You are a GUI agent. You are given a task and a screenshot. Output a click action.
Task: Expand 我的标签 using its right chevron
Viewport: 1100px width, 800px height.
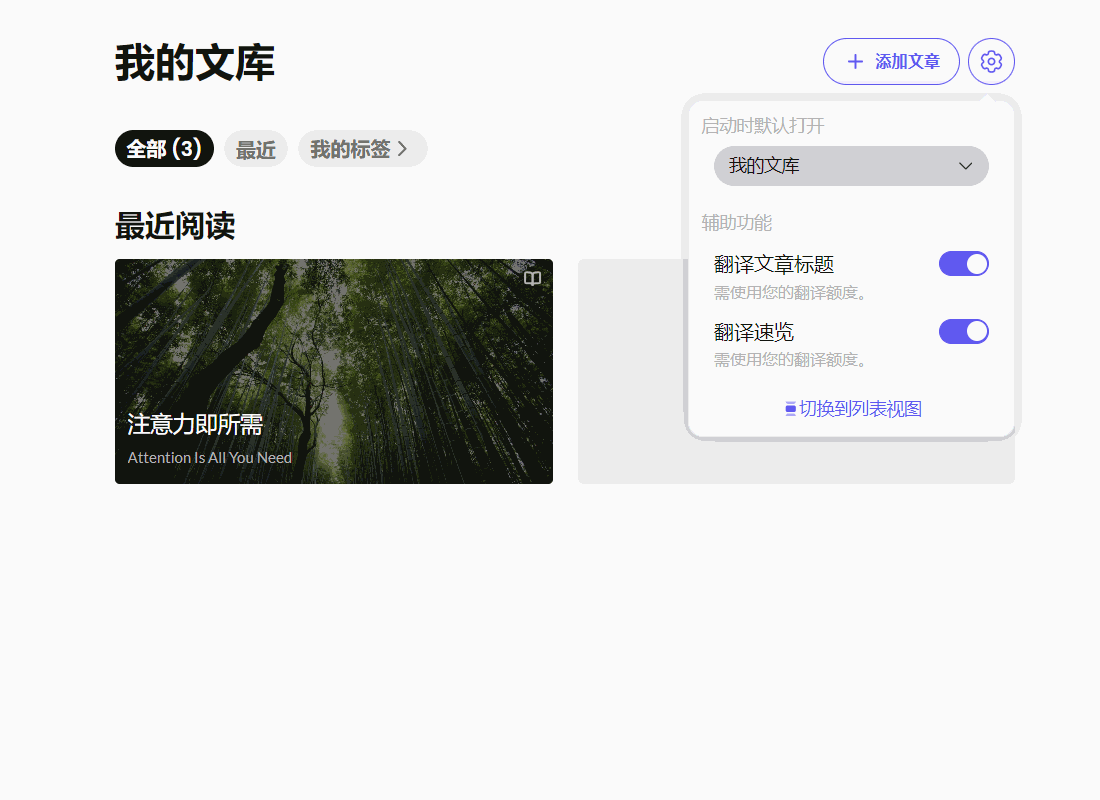(x=403, y=149)
